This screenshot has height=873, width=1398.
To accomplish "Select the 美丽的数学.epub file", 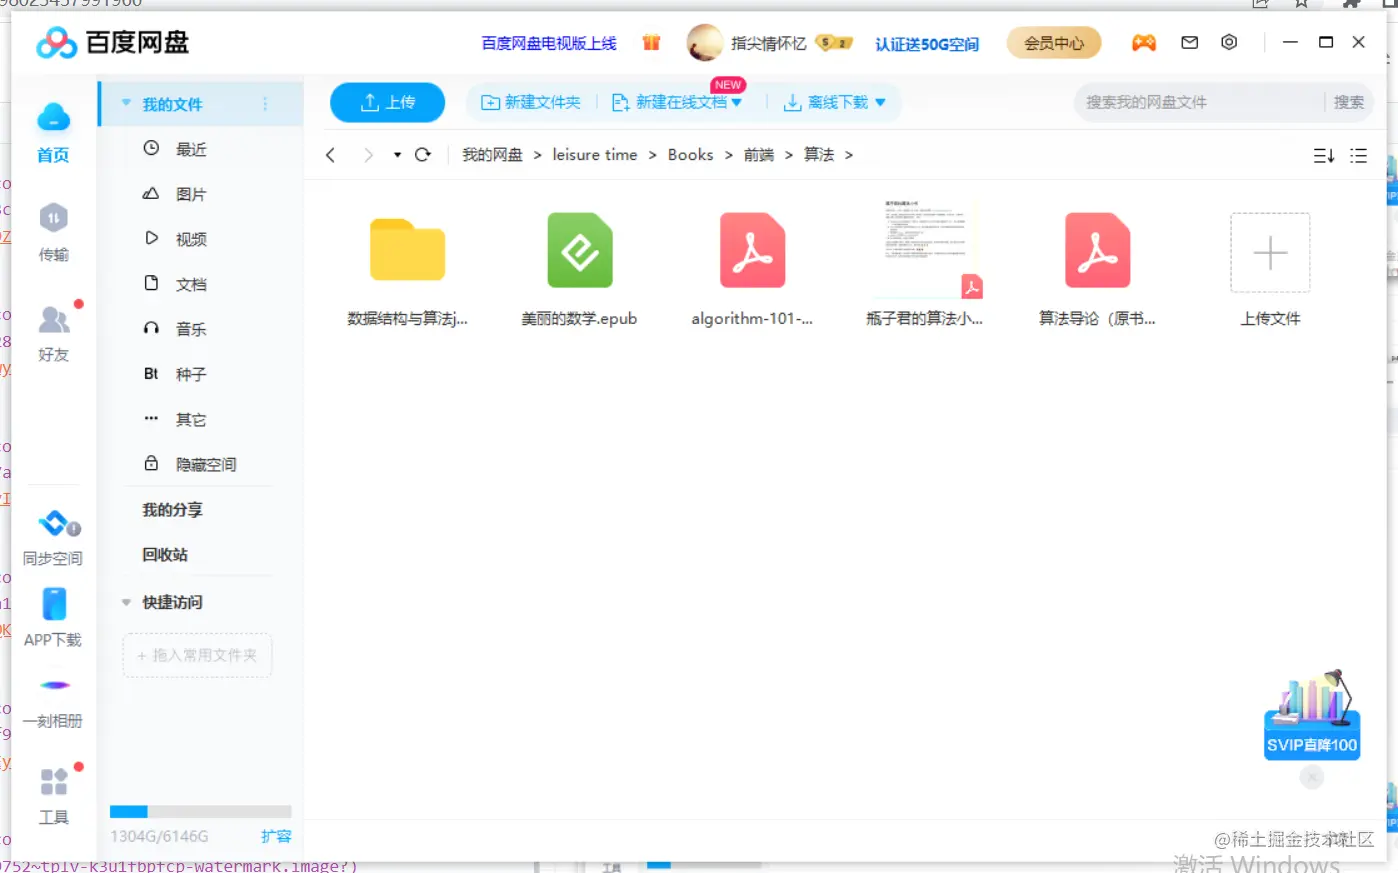I will pos(579,250).
